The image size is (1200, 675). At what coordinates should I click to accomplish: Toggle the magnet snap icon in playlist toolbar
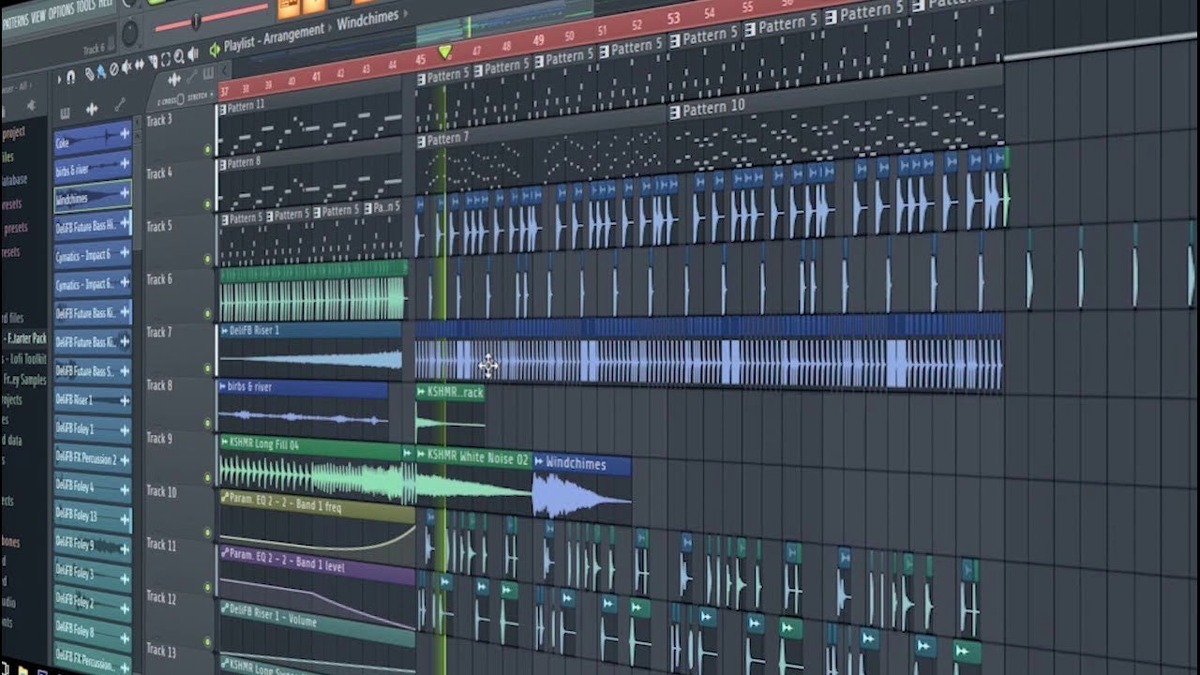70,76
